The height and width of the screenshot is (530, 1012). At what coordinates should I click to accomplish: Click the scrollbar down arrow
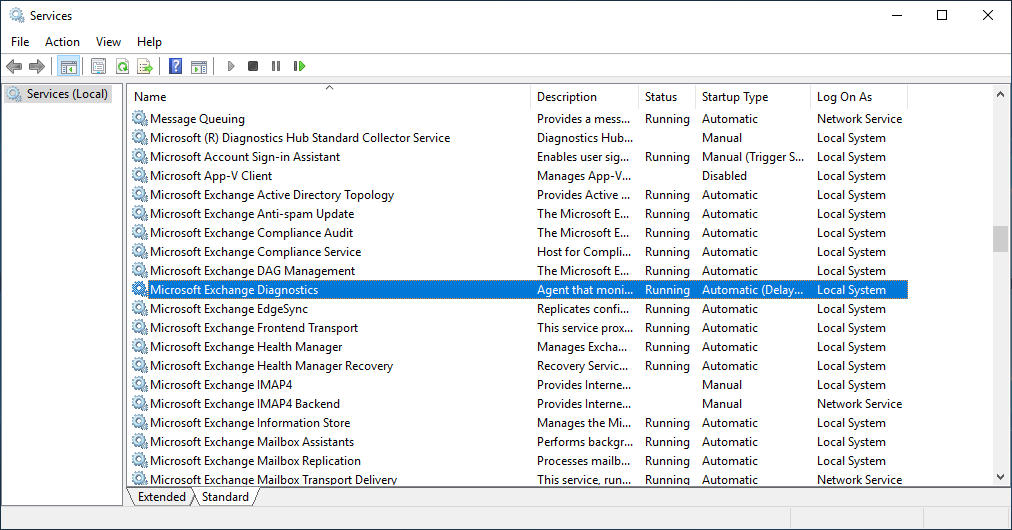click(1000, 477)
